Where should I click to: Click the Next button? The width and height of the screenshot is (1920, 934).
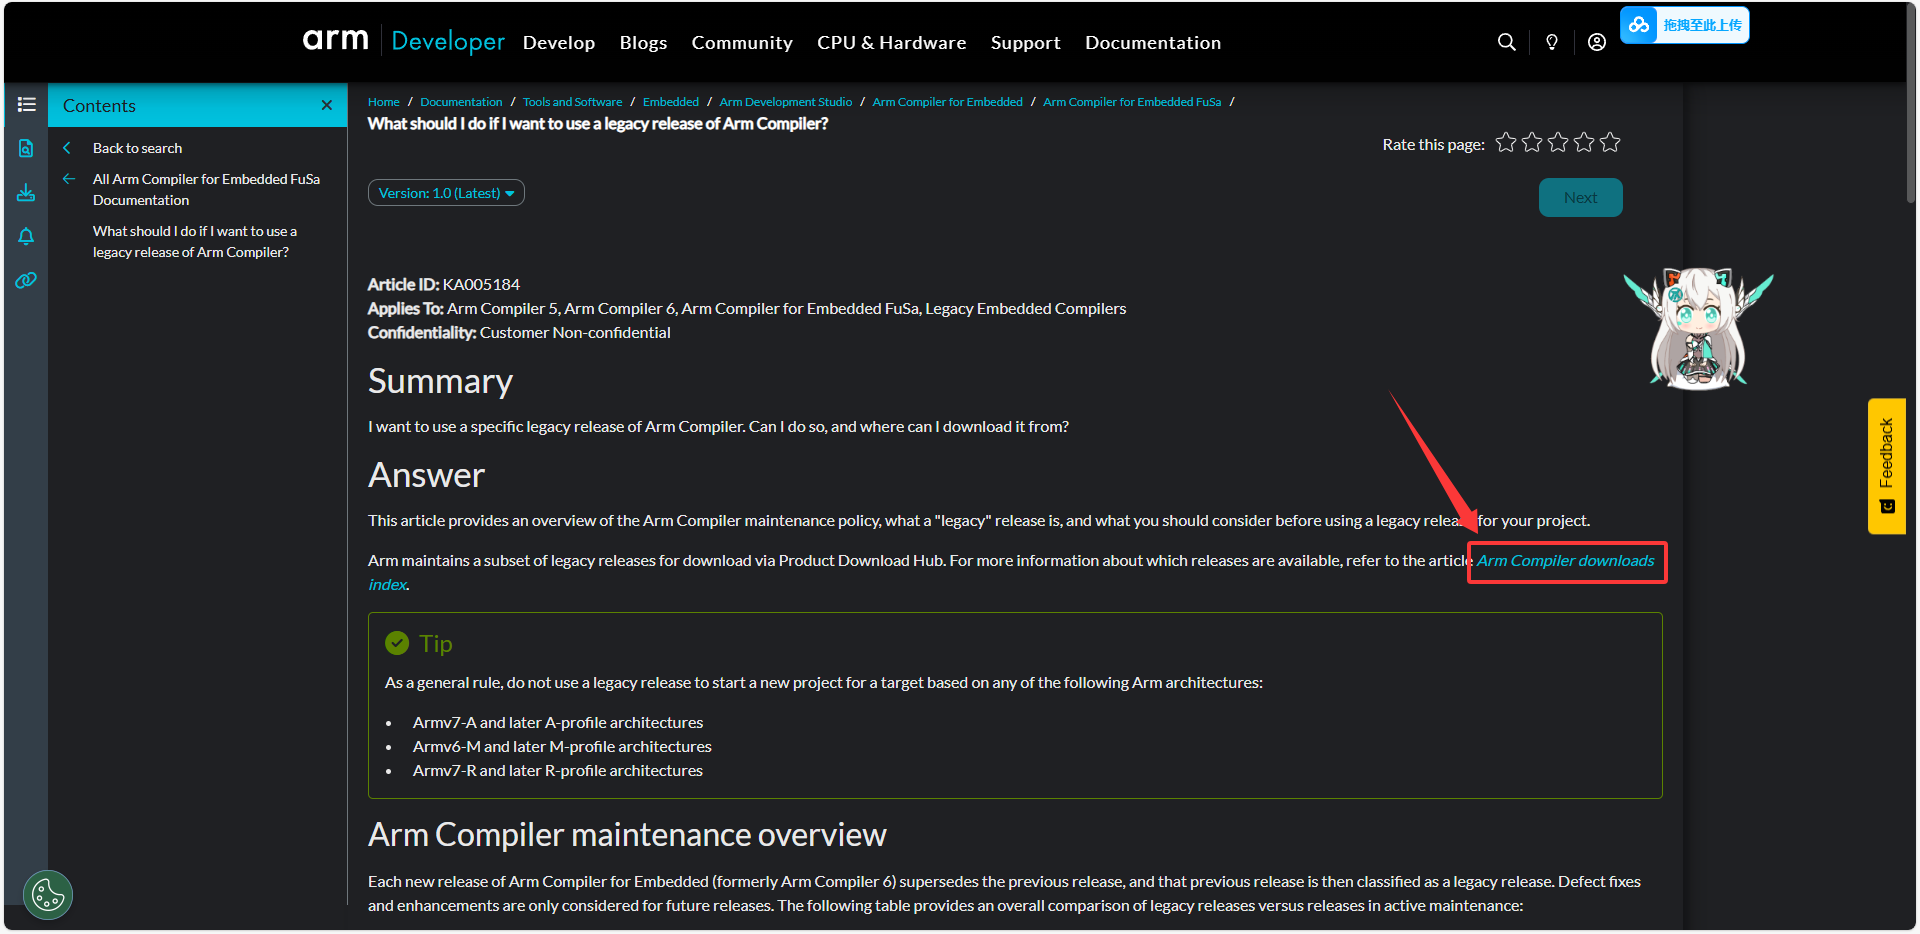(x=1580, y=198)
